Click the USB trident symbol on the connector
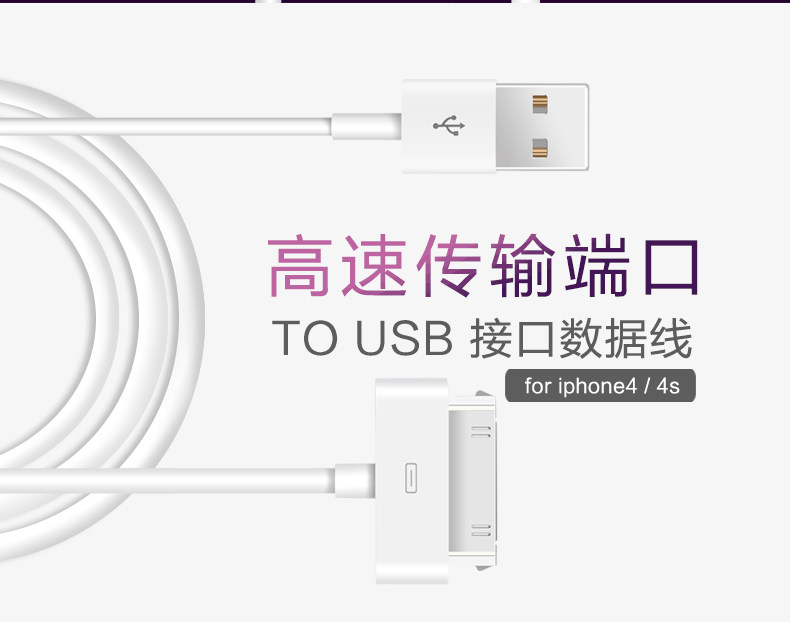Viewport: 790px width, 622px height. tap(449, 125)
